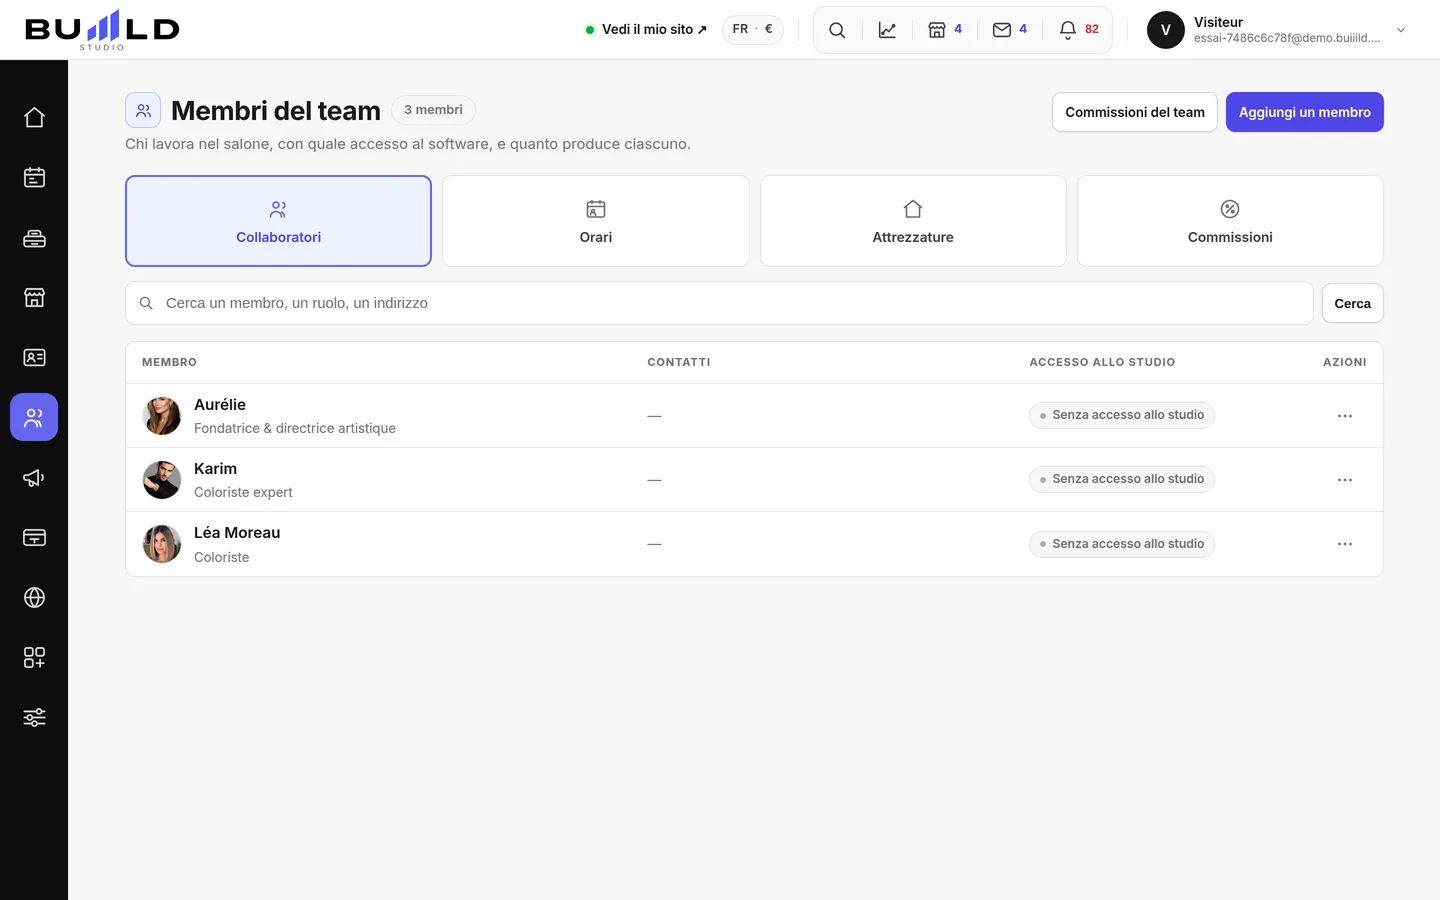Click the CONTATTI column header
Viewport: 1440px width, 900px height.
[679, 362]
